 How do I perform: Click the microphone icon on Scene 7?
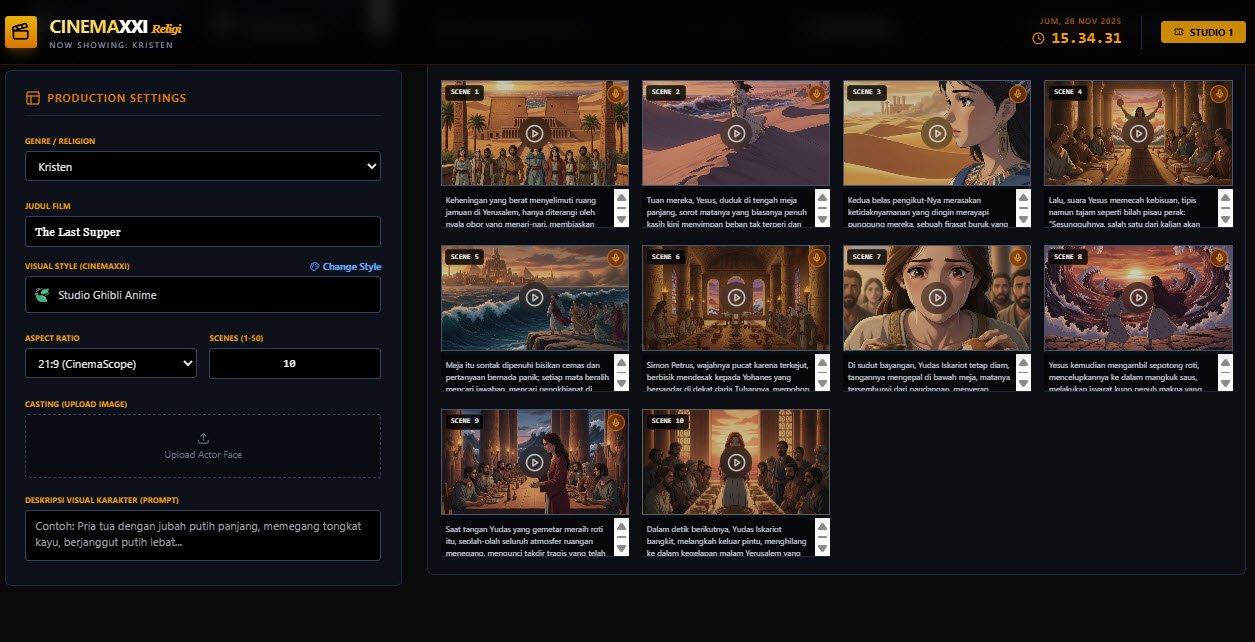click(x=1017, y=258)
